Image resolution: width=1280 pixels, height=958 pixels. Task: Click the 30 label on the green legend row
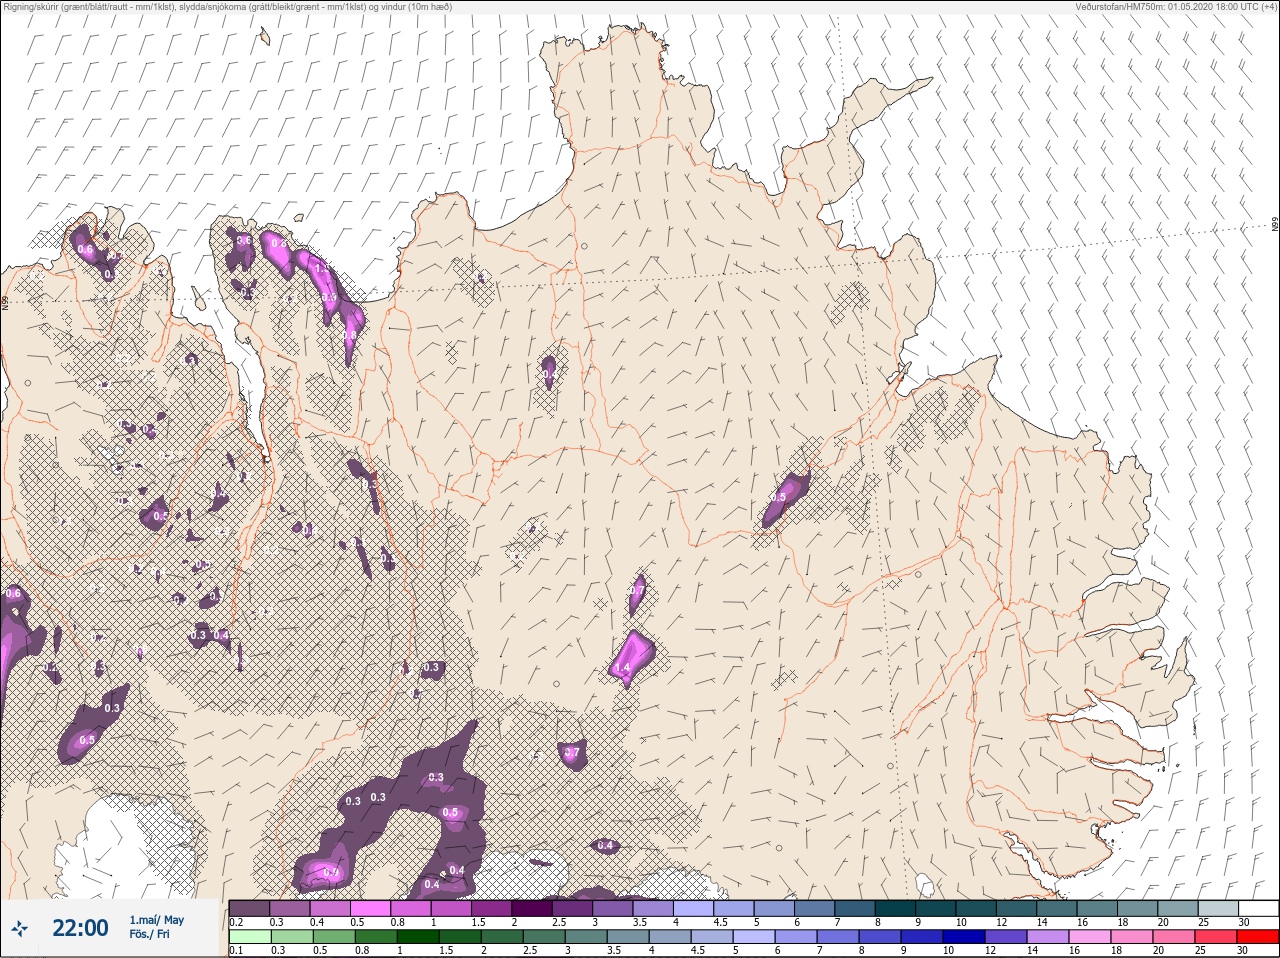click(1243, 951)
